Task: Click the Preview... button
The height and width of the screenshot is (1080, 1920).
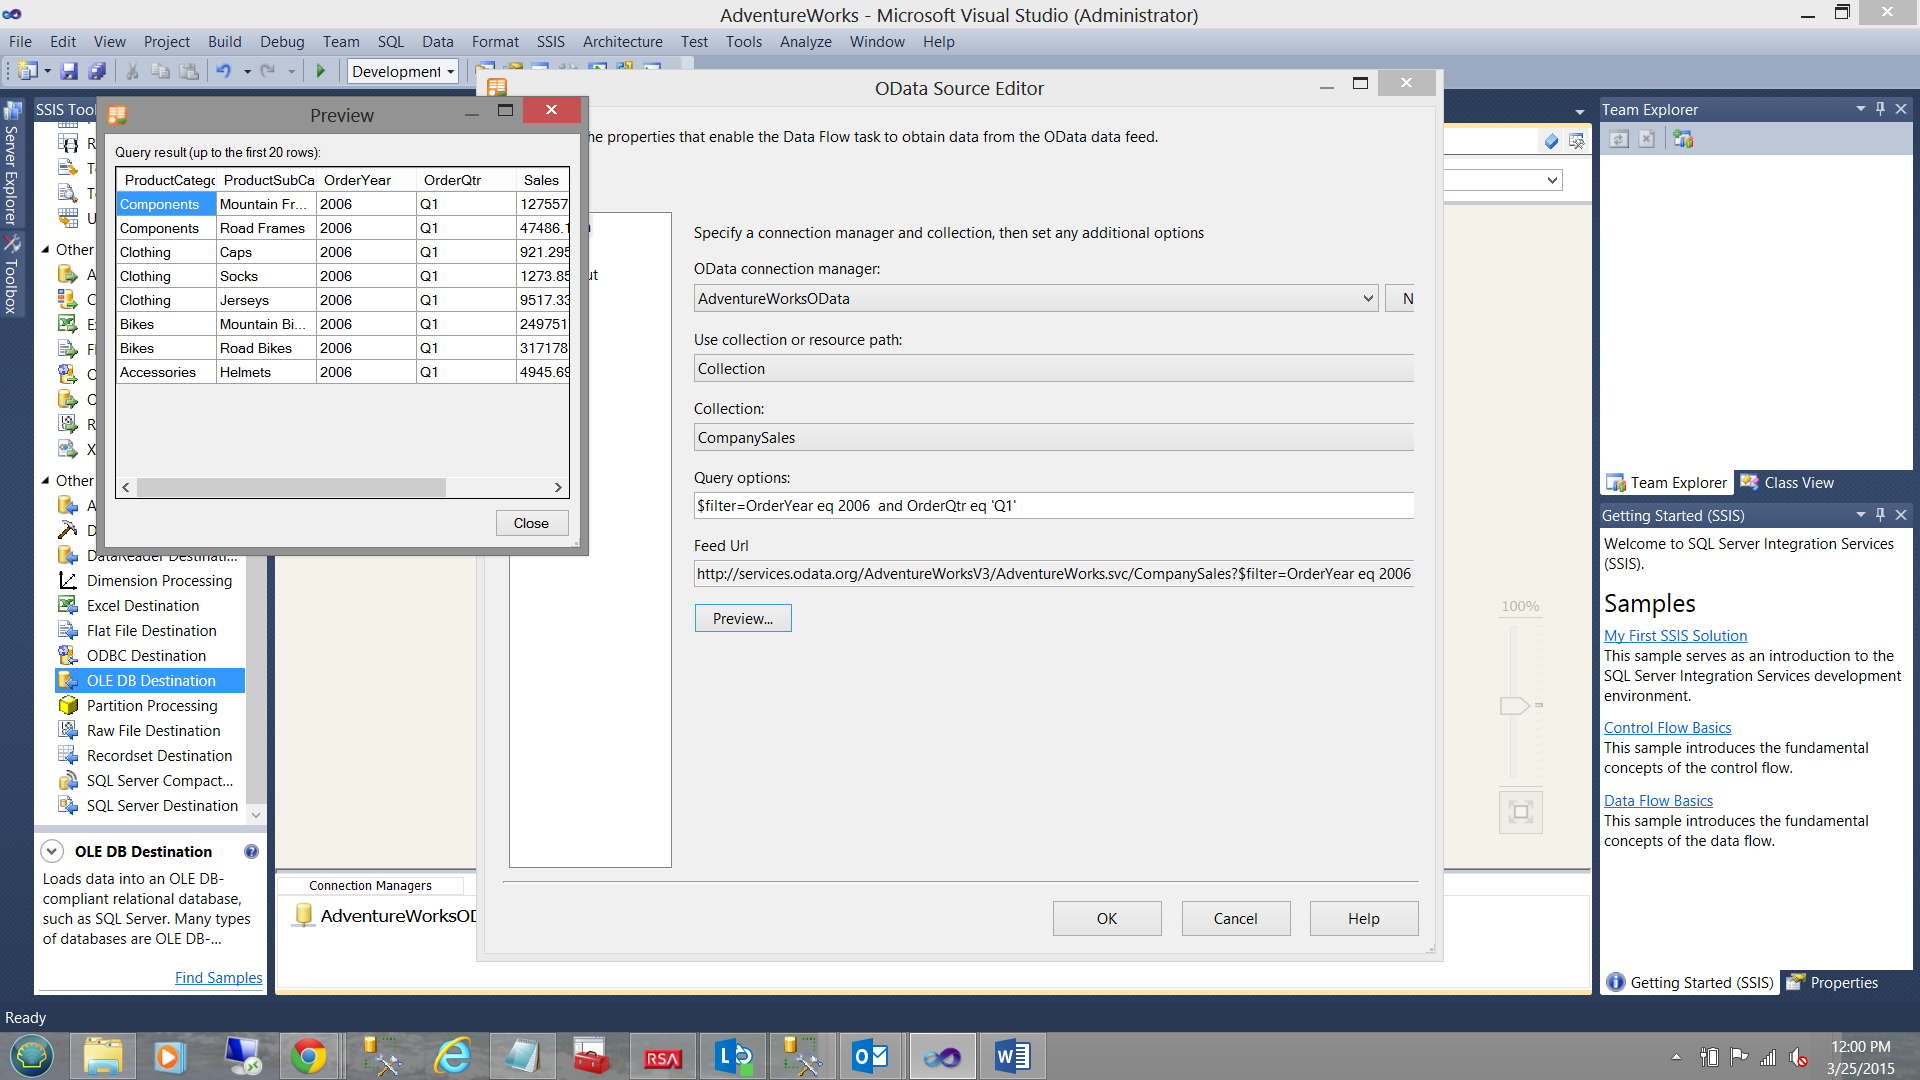Action: coord(742,619)
